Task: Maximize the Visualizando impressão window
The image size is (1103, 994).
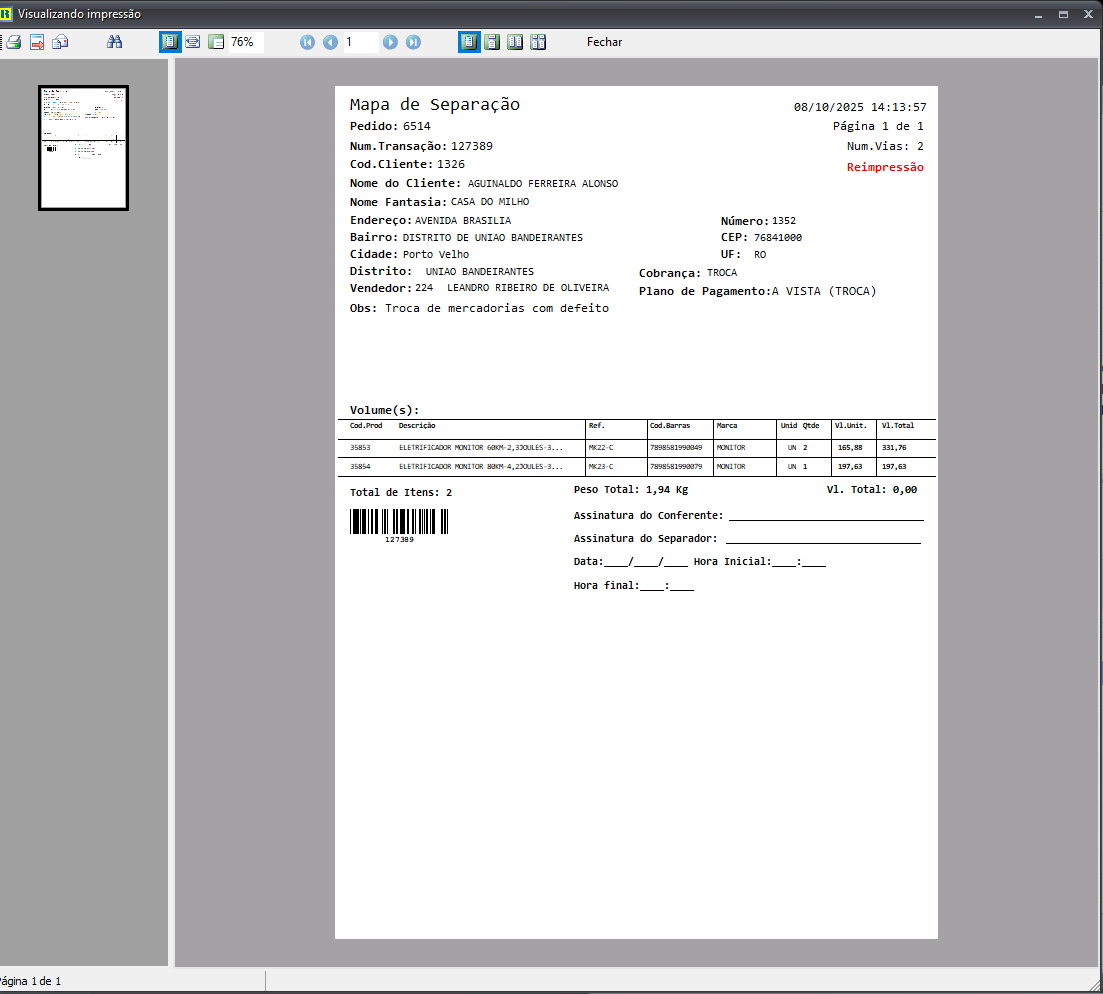Action: 1063,14
